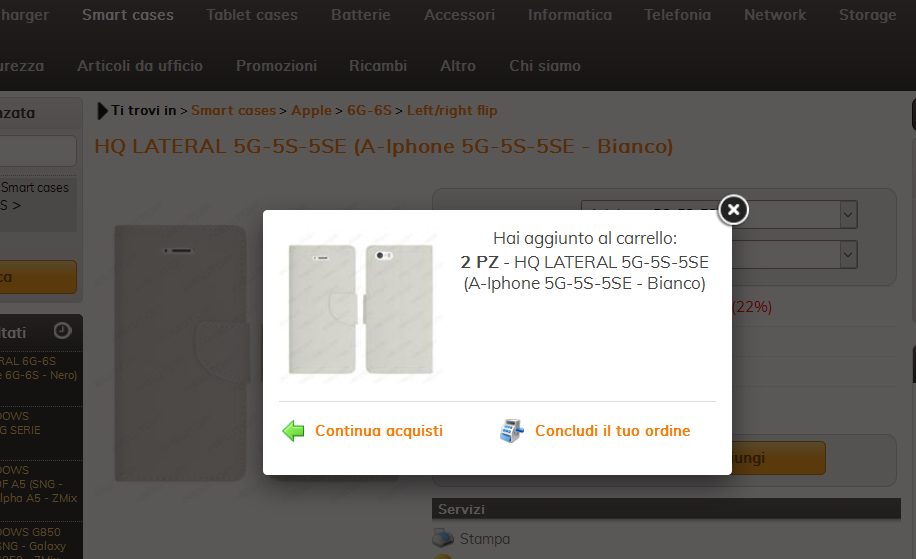Screen dimensions: 916x559
Task: Click the cash register checkout icon
Action: pyautogui.click(x=512, y=431)
